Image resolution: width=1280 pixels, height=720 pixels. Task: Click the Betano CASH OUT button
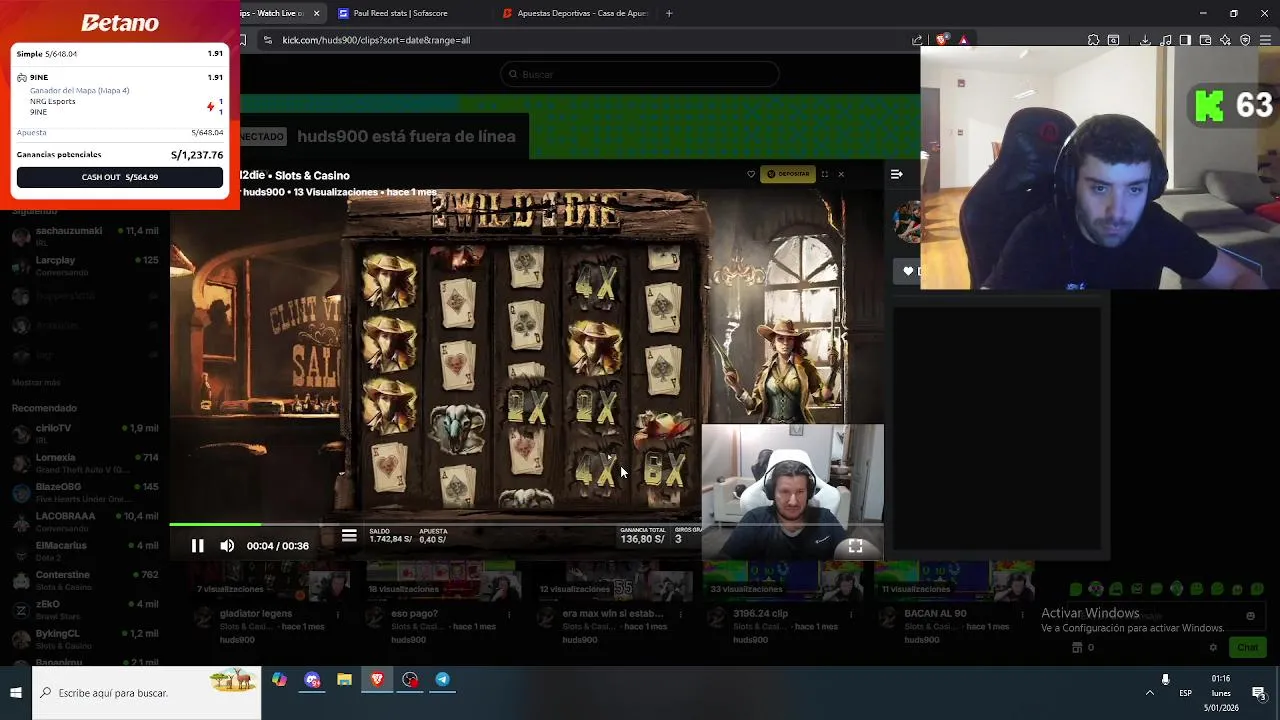120,177
